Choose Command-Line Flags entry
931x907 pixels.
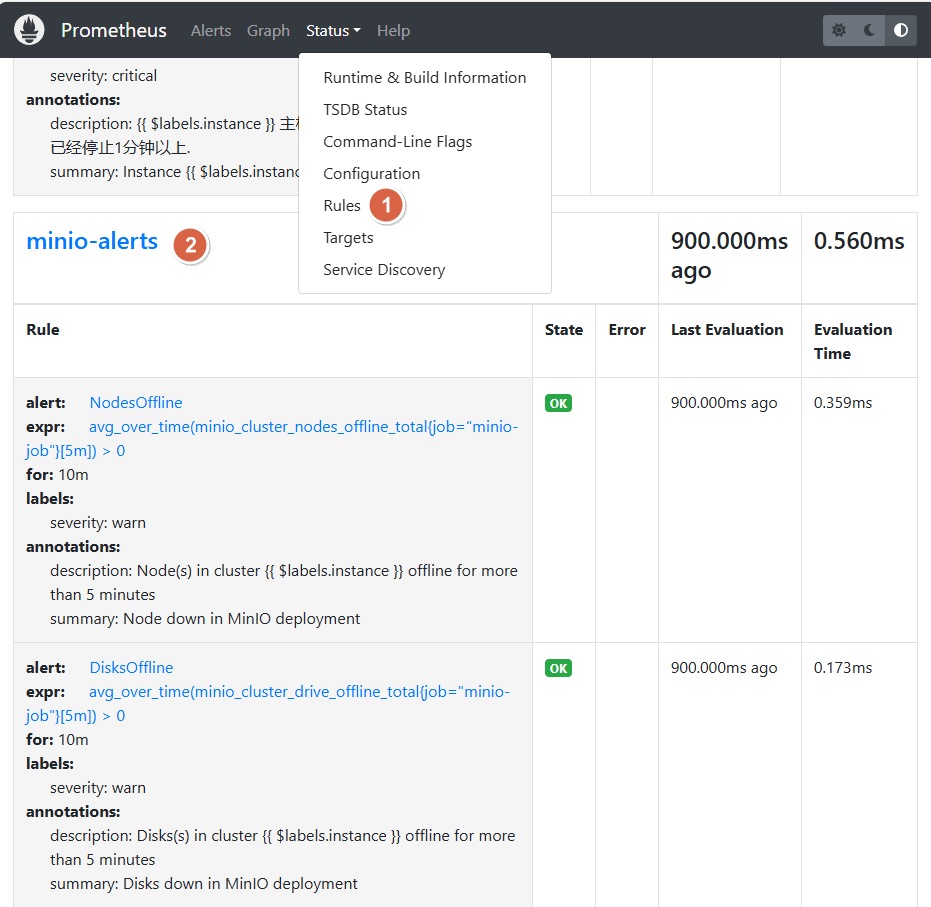point(425,142)
